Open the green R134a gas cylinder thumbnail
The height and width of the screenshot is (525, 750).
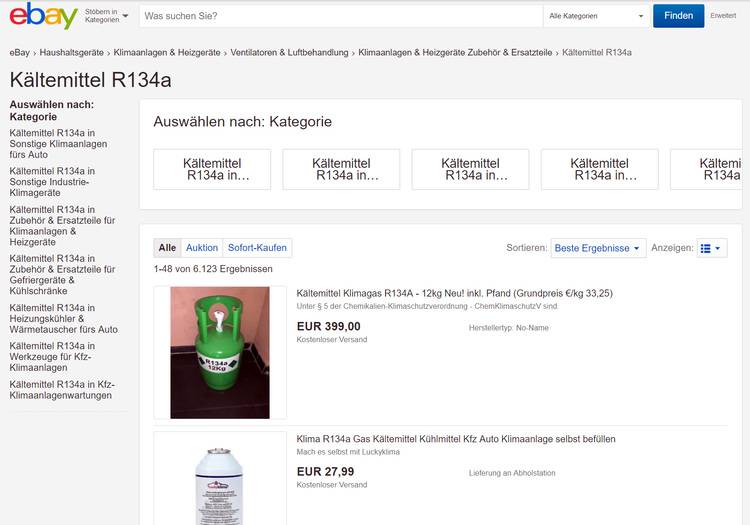tap(219, 352)
